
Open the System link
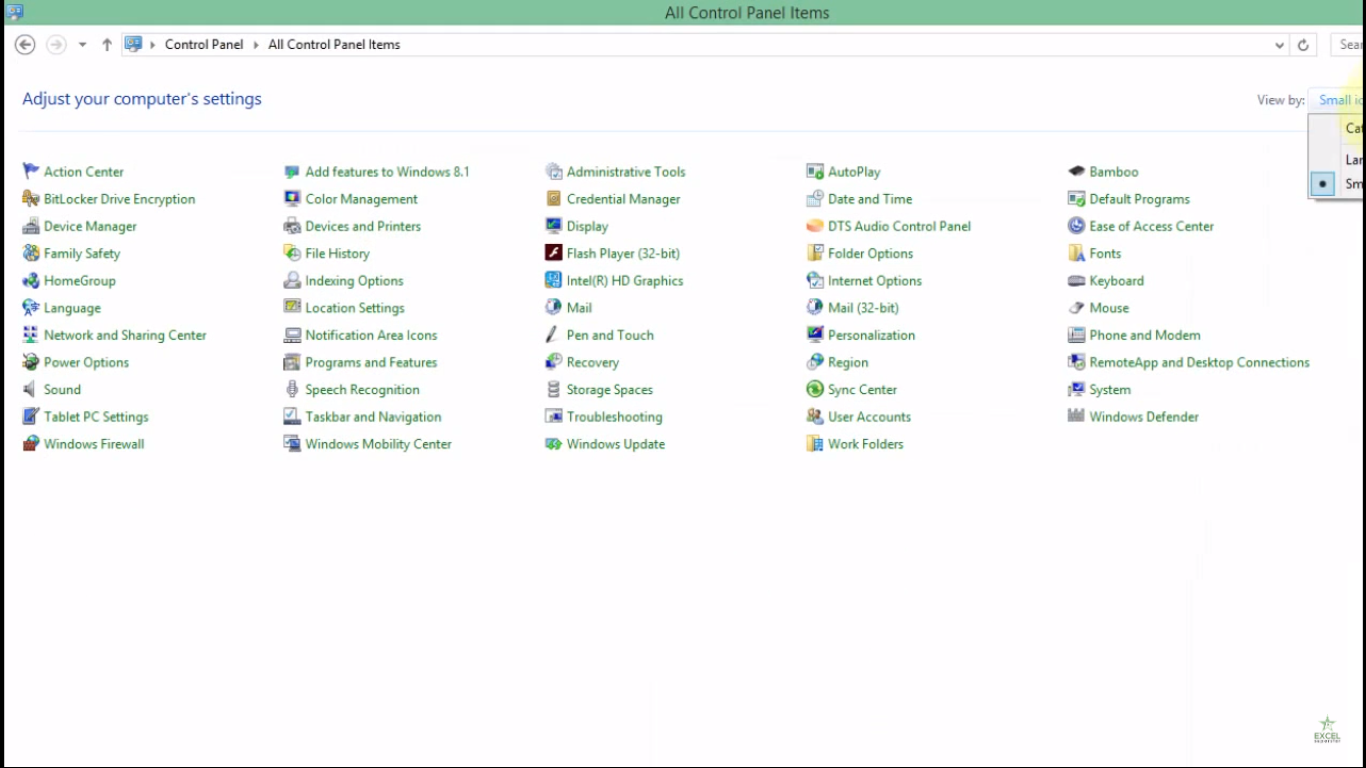pos(1110,390)
